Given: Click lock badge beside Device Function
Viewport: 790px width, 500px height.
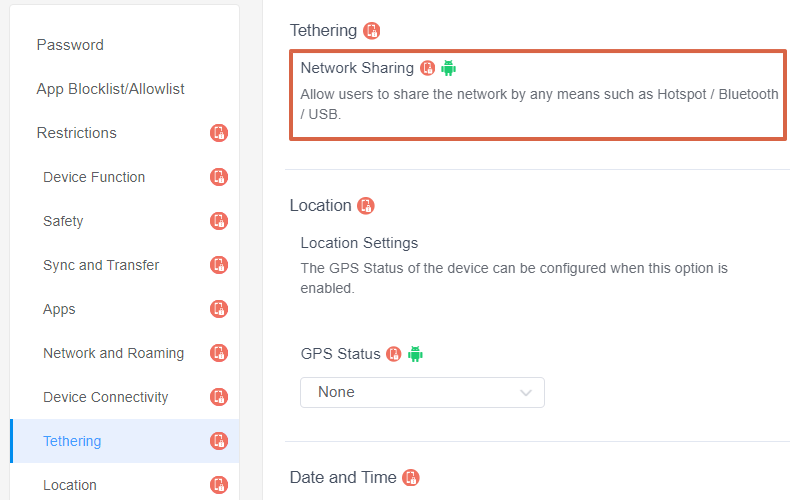Looking at the screenshot, I should 219,177.
